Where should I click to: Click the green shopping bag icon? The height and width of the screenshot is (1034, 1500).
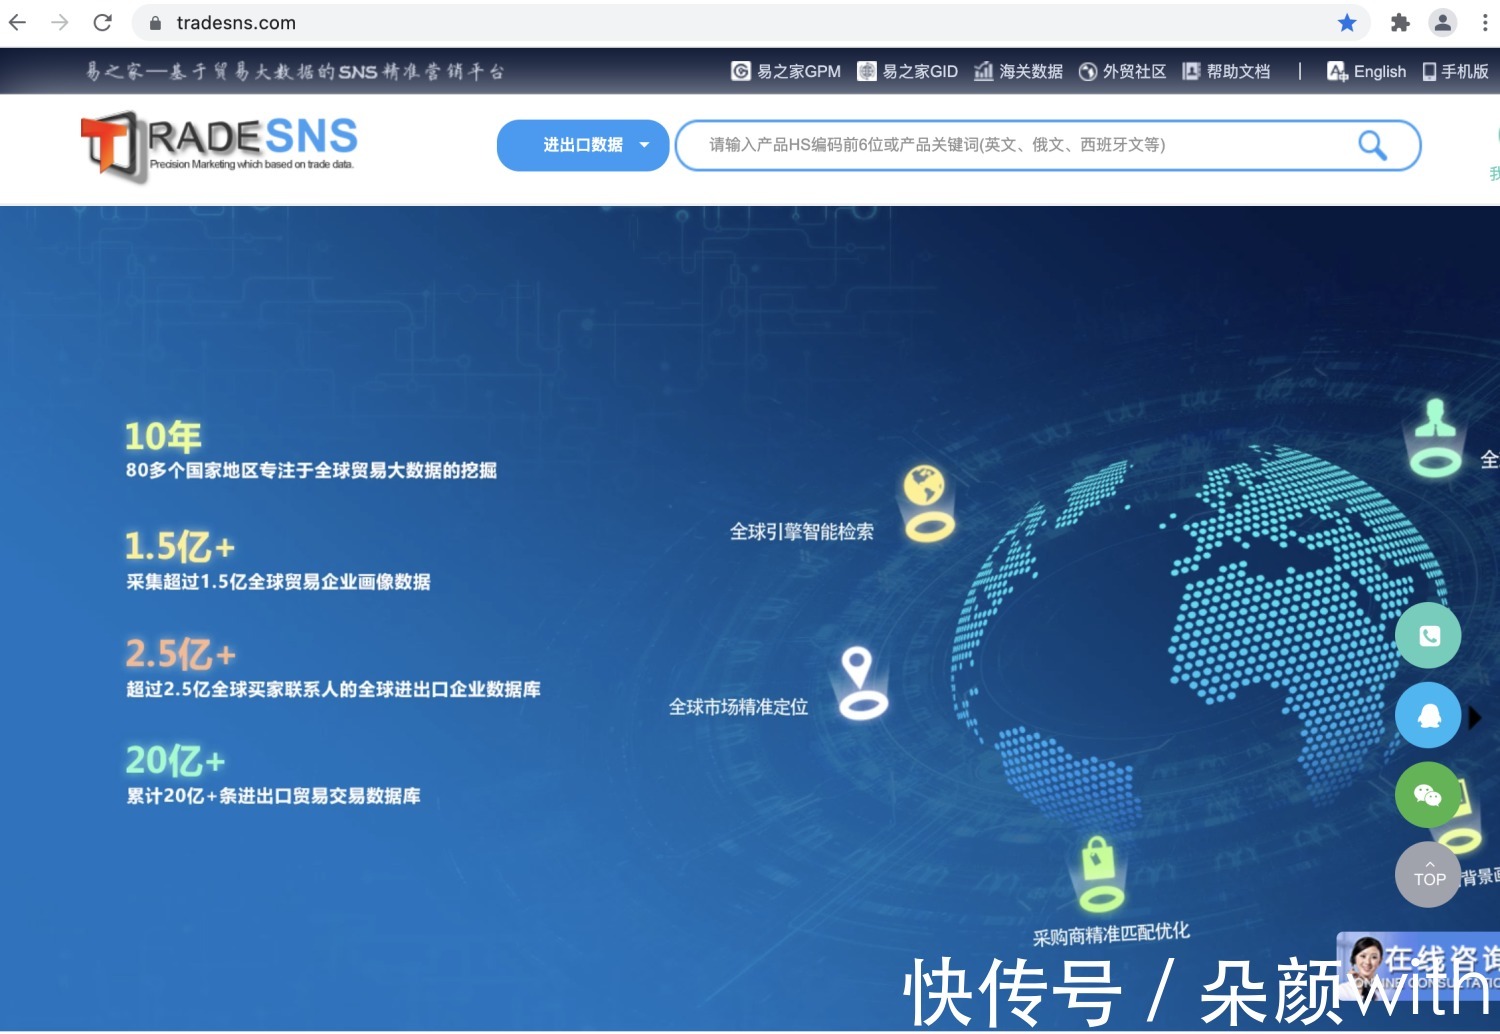click(1099, 874)
